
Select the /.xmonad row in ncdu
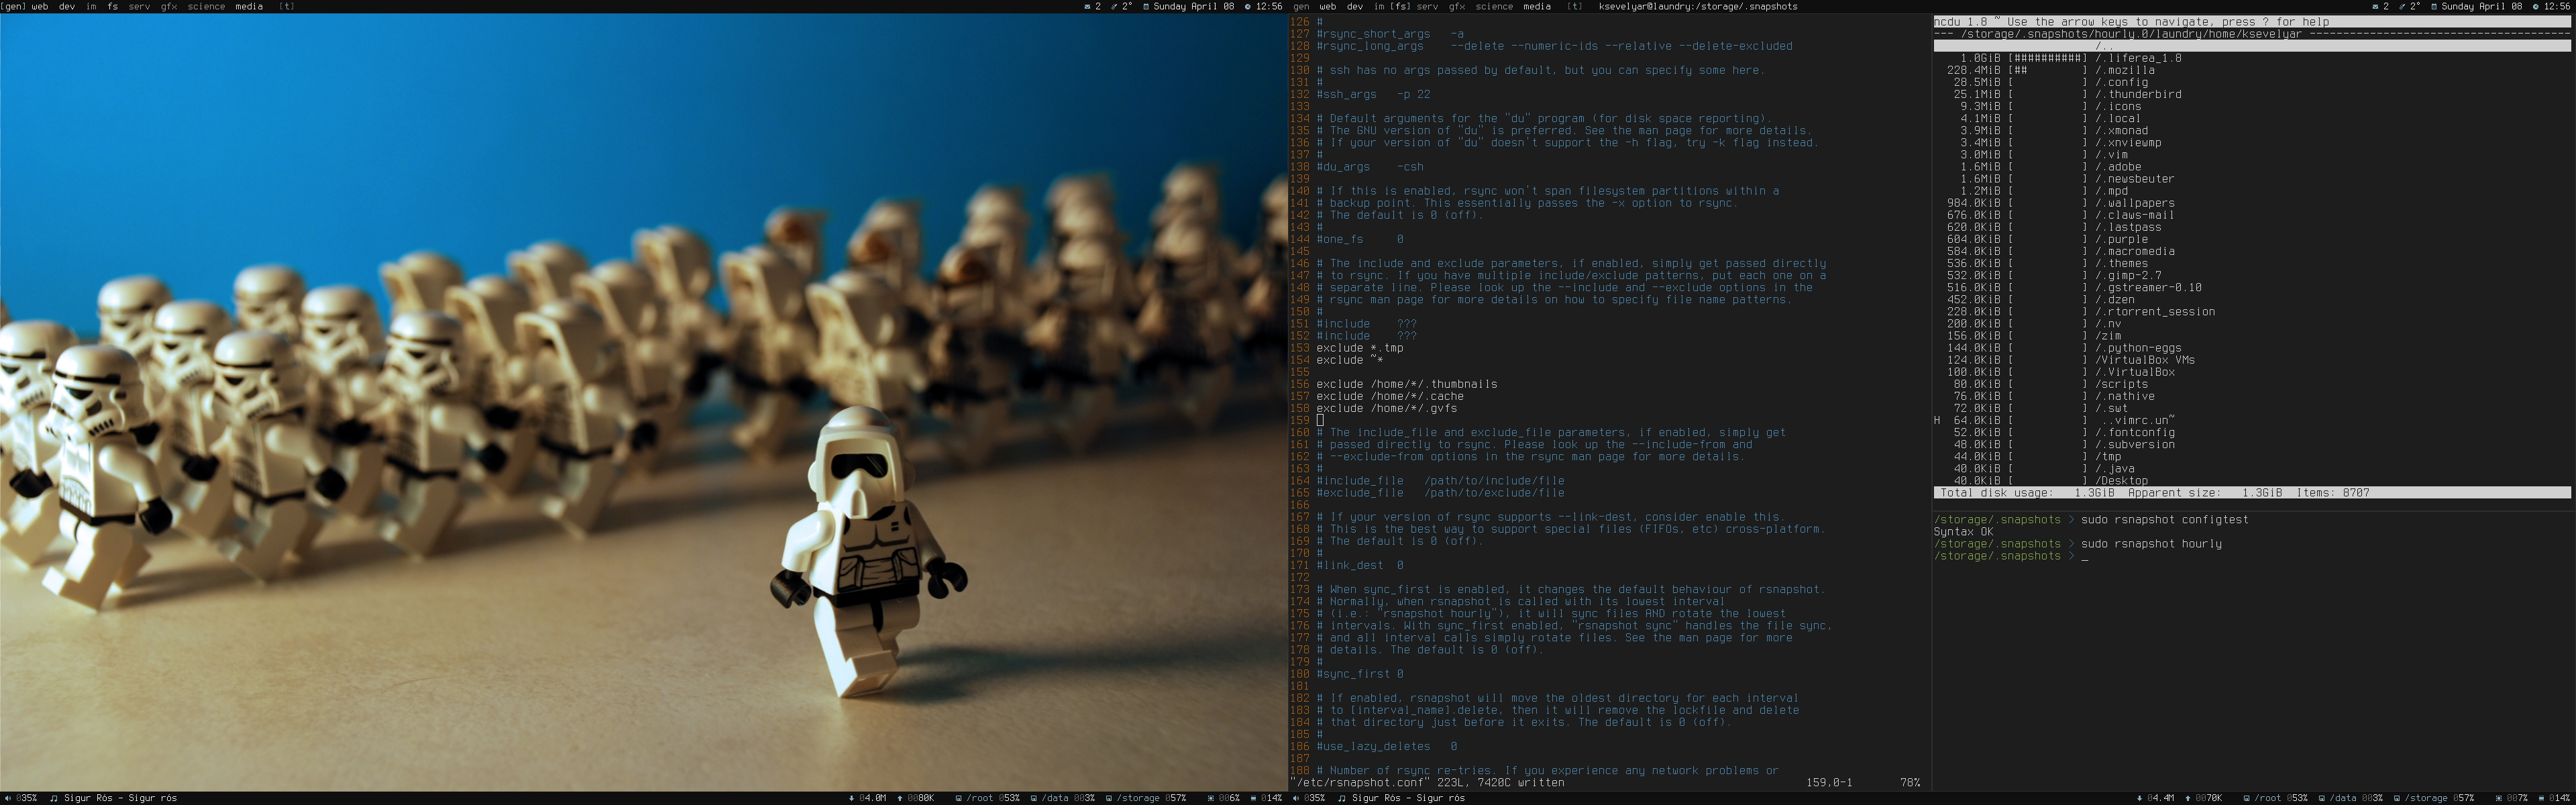(2252, 131)
